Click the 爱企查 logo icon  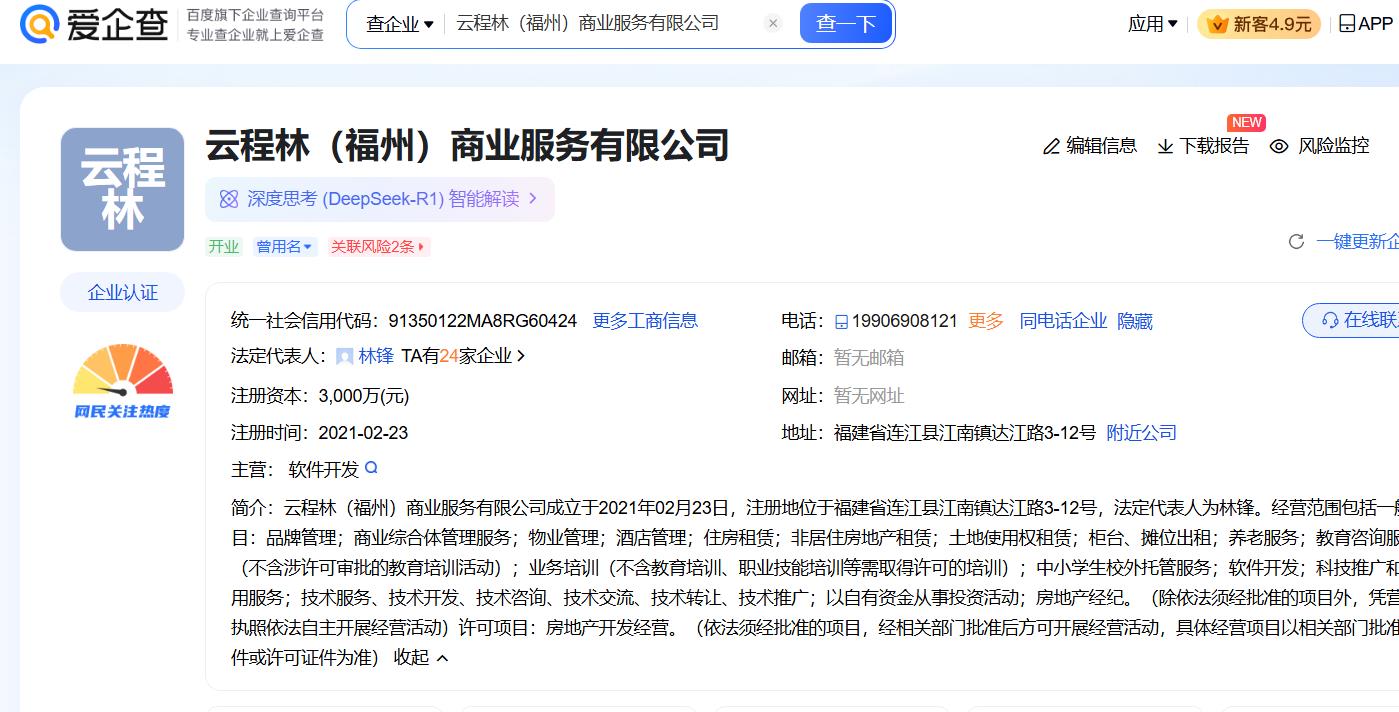click(40, 24)
